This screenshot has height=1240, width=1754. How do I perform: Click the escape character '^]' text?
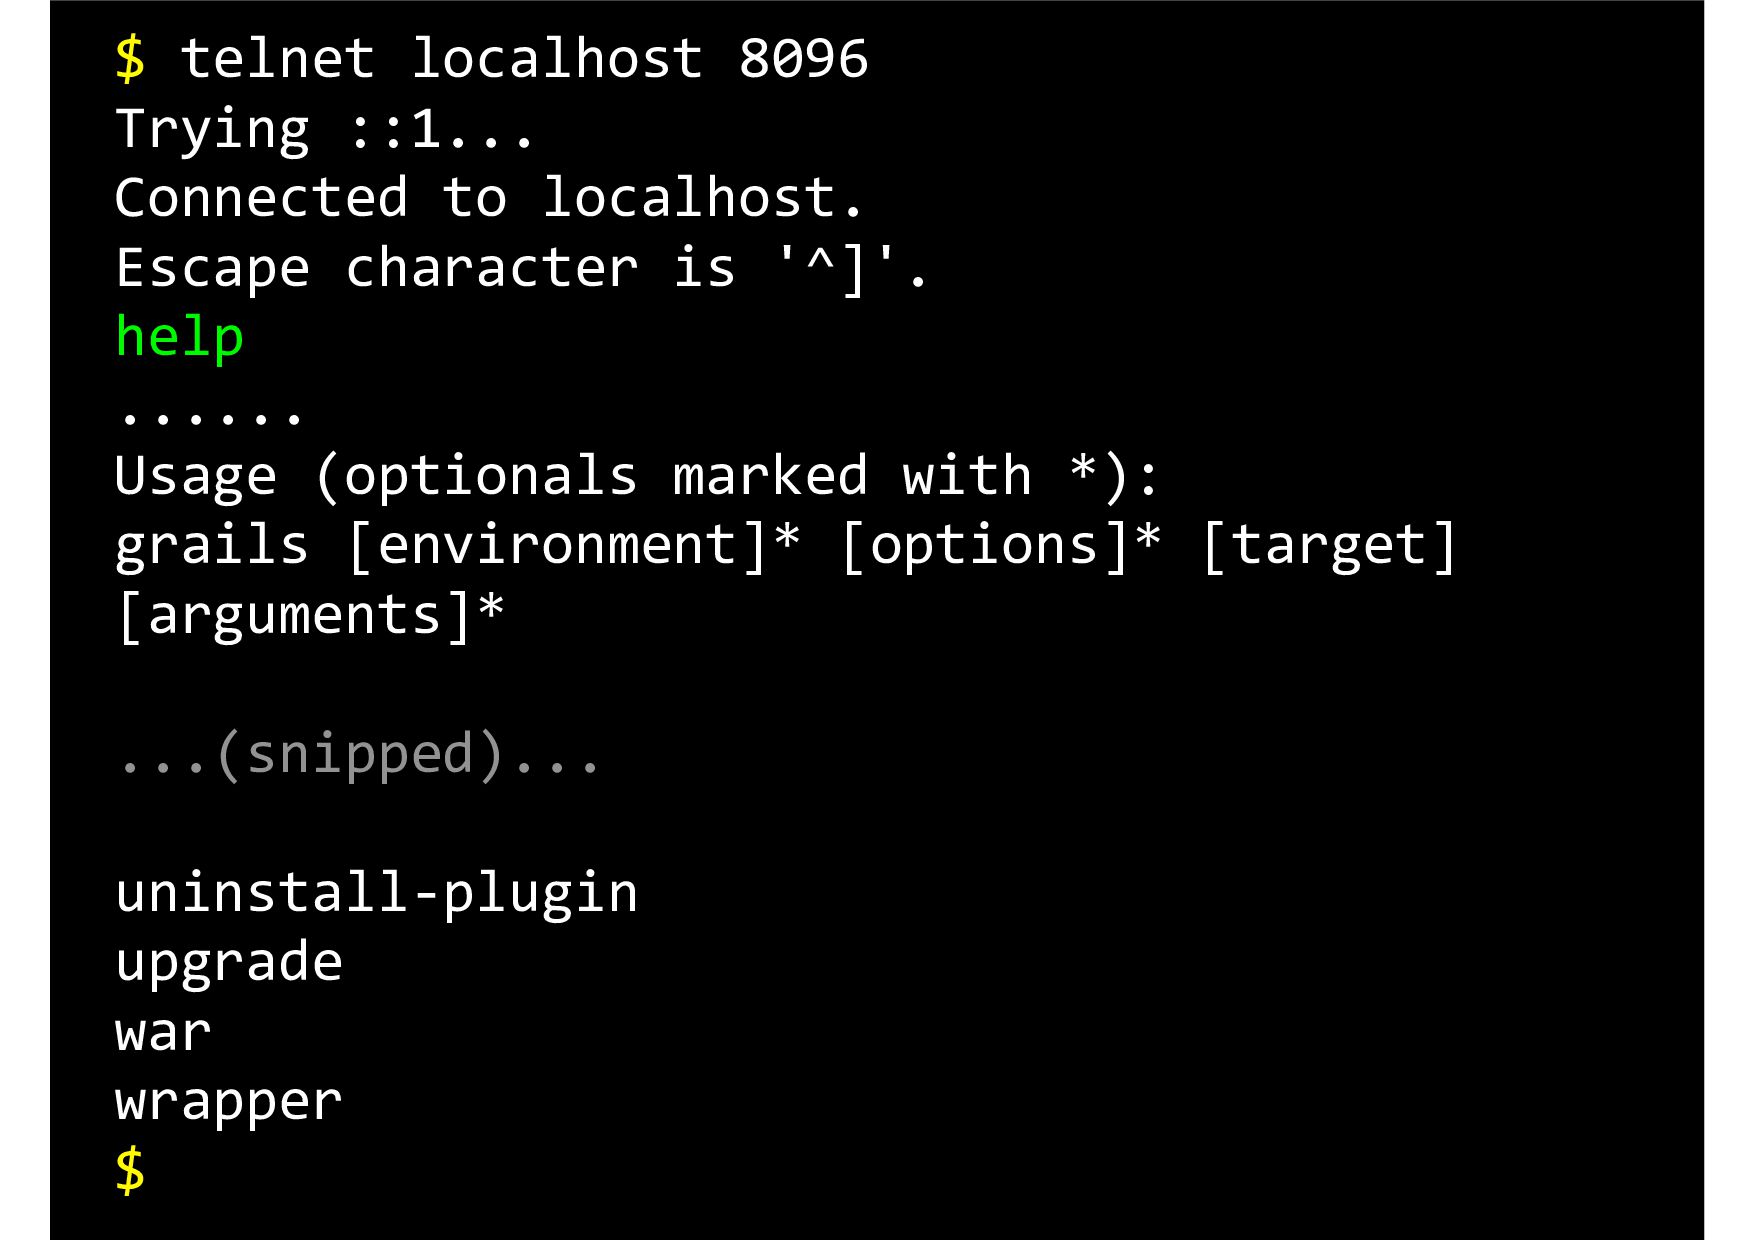coord(838,268)
